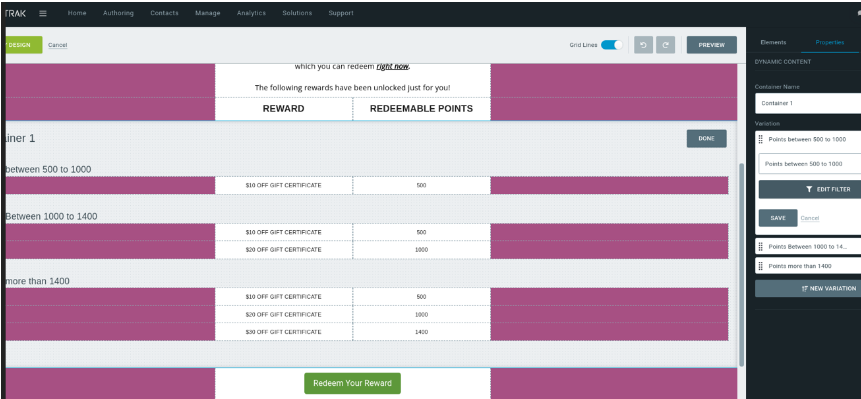This screenshot has height=399, width=861.
Task: Click the 1400 points cell
Action: (421, 332)
